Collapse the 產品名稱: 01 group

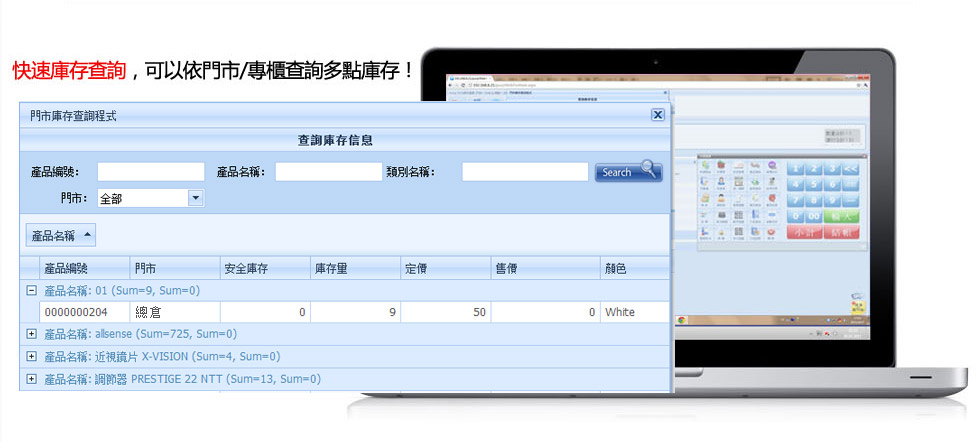click(31, 290)
